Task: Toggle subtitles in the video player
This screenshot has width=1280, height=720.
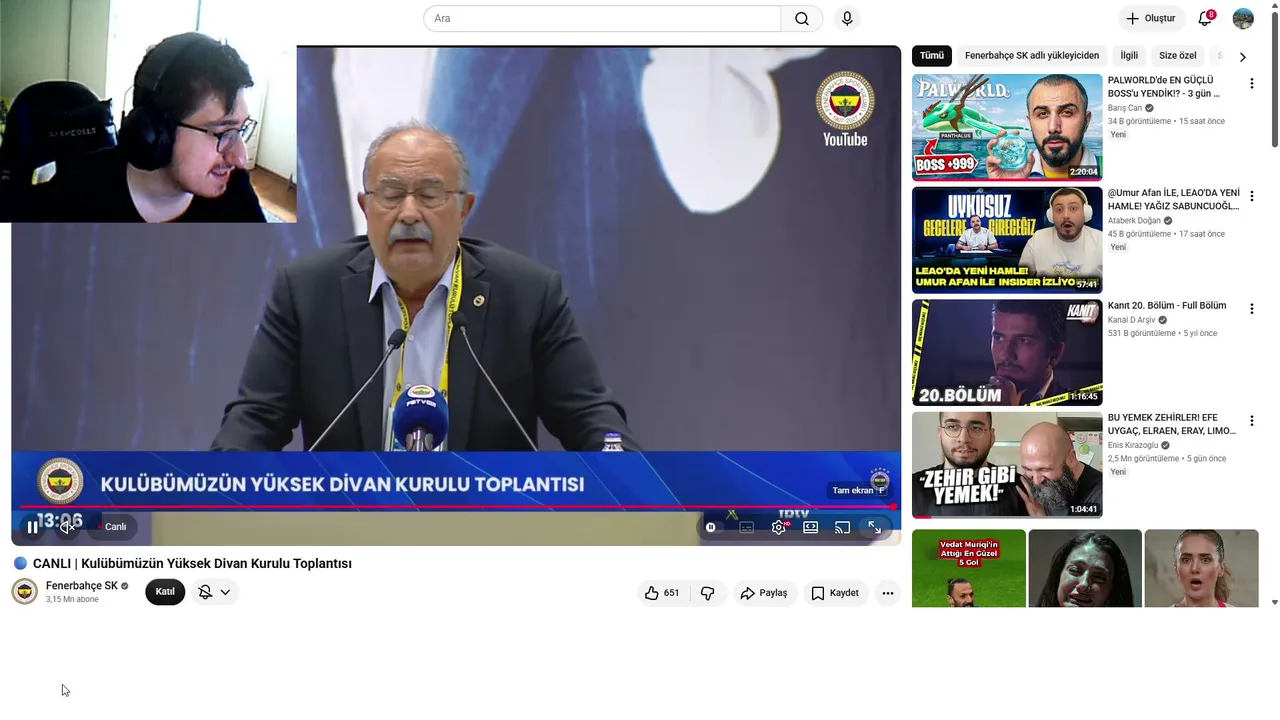Action: [746, 527]
